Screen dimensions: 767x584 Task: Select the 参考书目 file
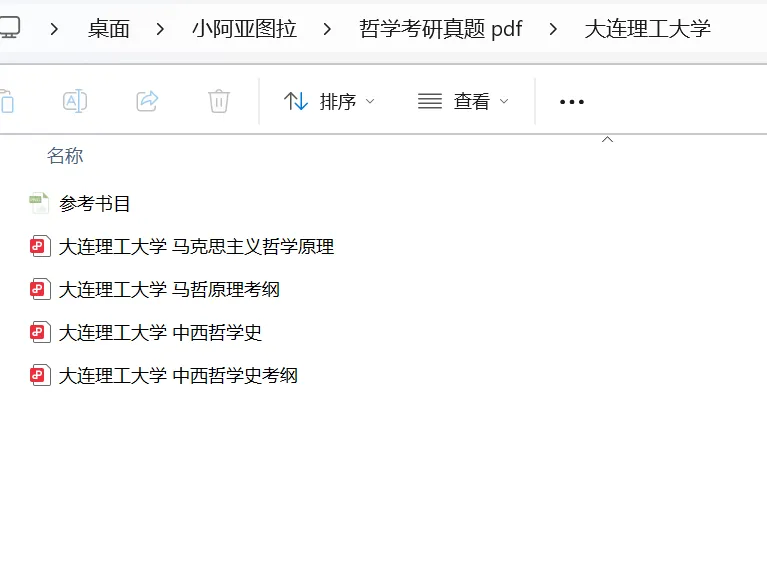pyautogui.click(x=94, y=203)
